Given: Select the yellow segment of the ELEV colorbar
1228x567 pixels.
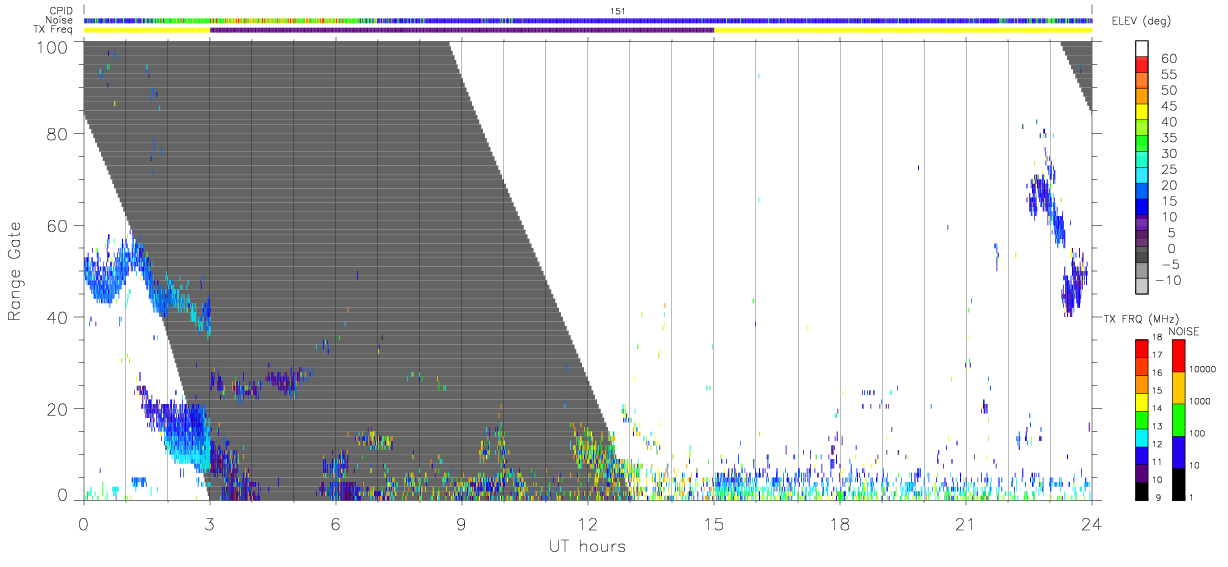Looking at the screenshot, I should coord(1141,112).
